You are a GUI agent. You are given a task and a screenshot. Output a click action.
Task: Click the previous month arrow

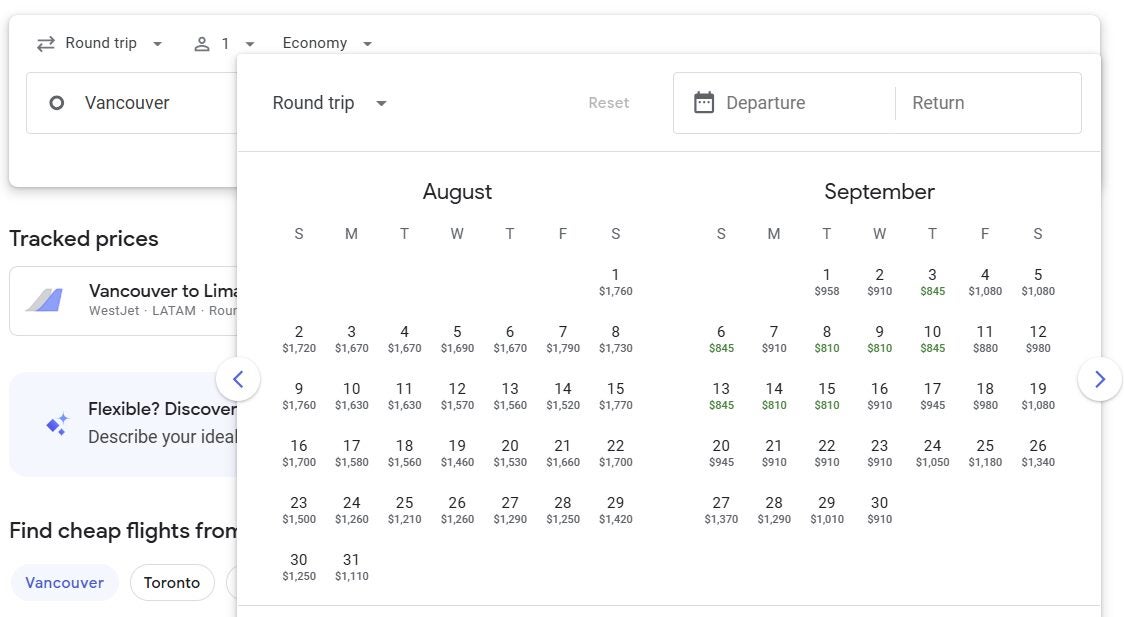tap(238, 379)
